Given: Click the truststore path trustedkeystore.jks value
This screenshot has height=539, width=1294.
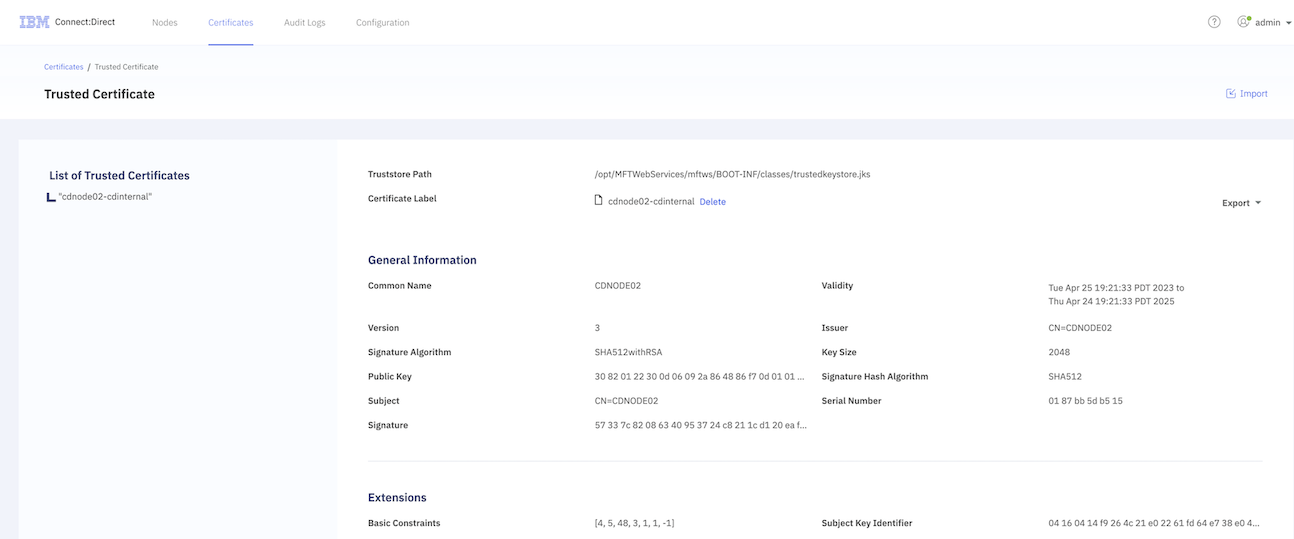Looking at the screenshot, I should click(x=733, y=174).
